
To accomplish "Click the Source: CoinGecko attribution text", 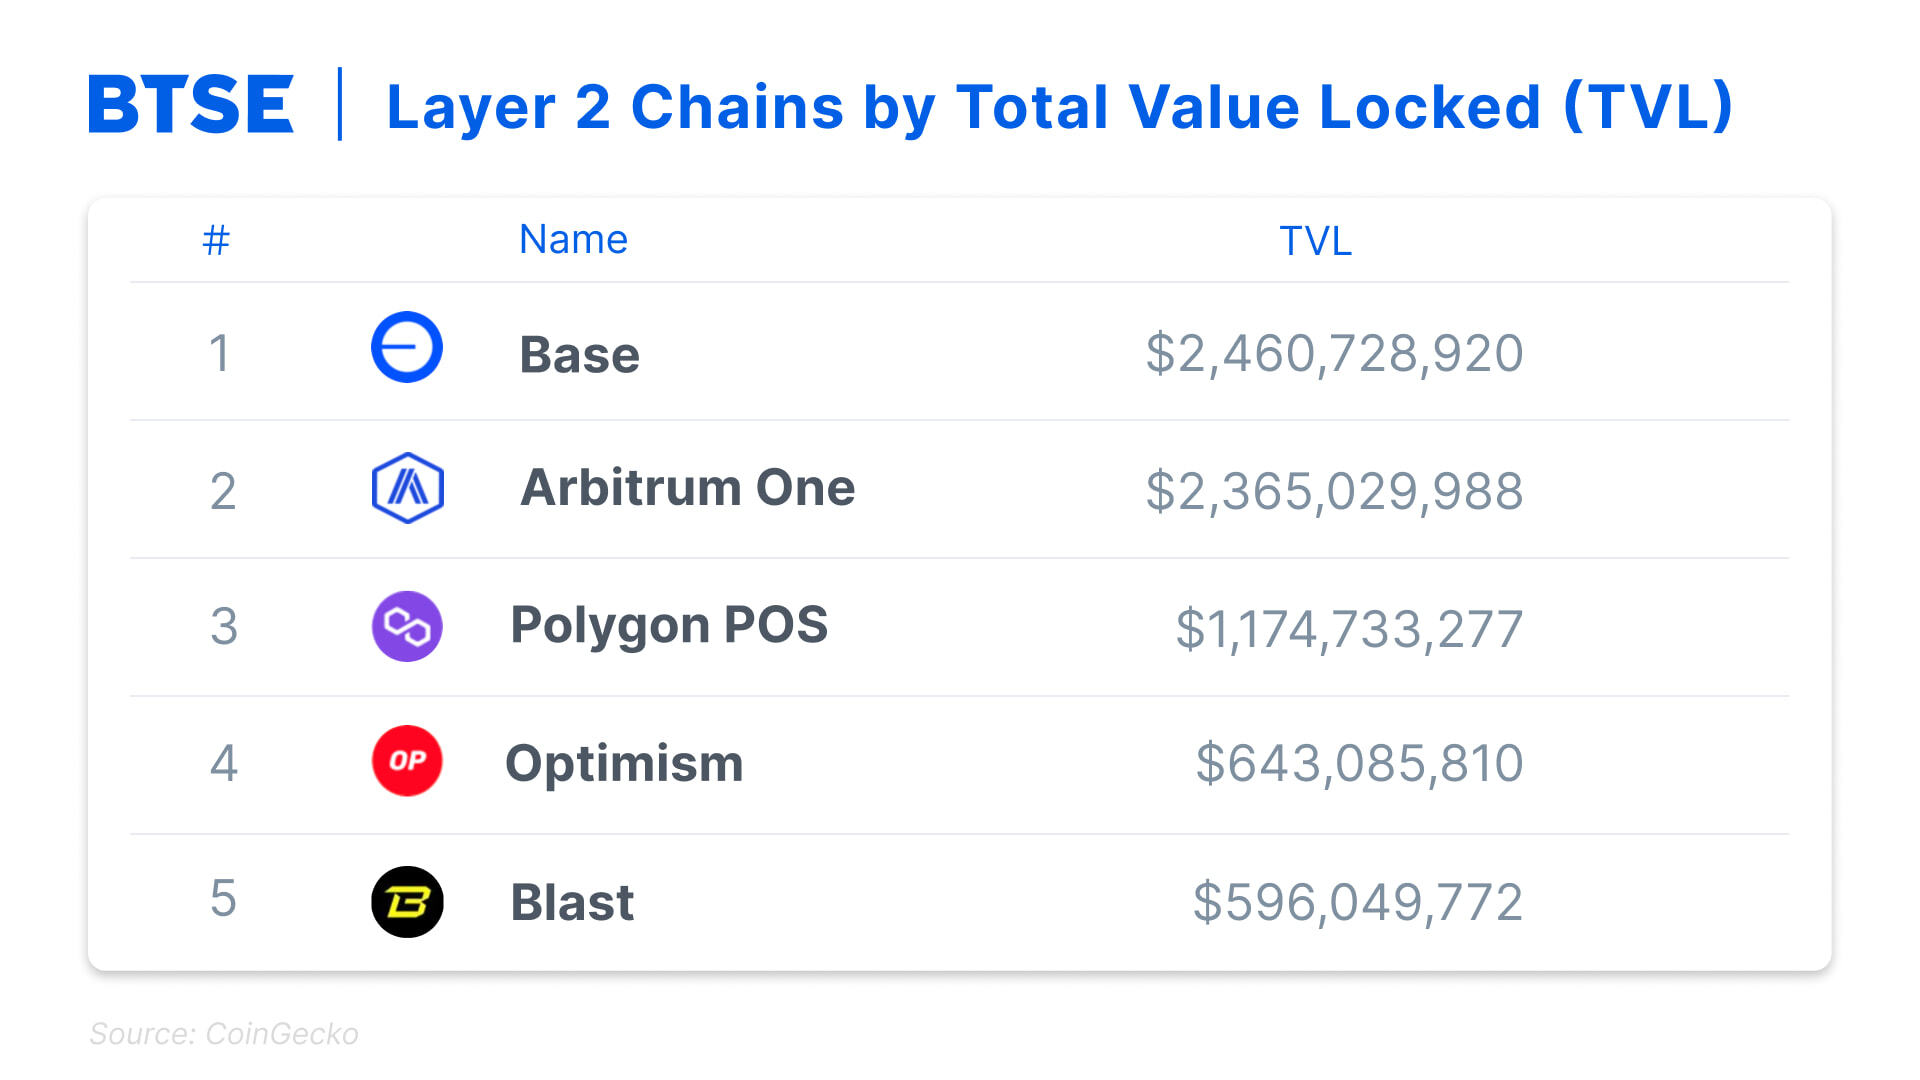I will (224, 1034).
